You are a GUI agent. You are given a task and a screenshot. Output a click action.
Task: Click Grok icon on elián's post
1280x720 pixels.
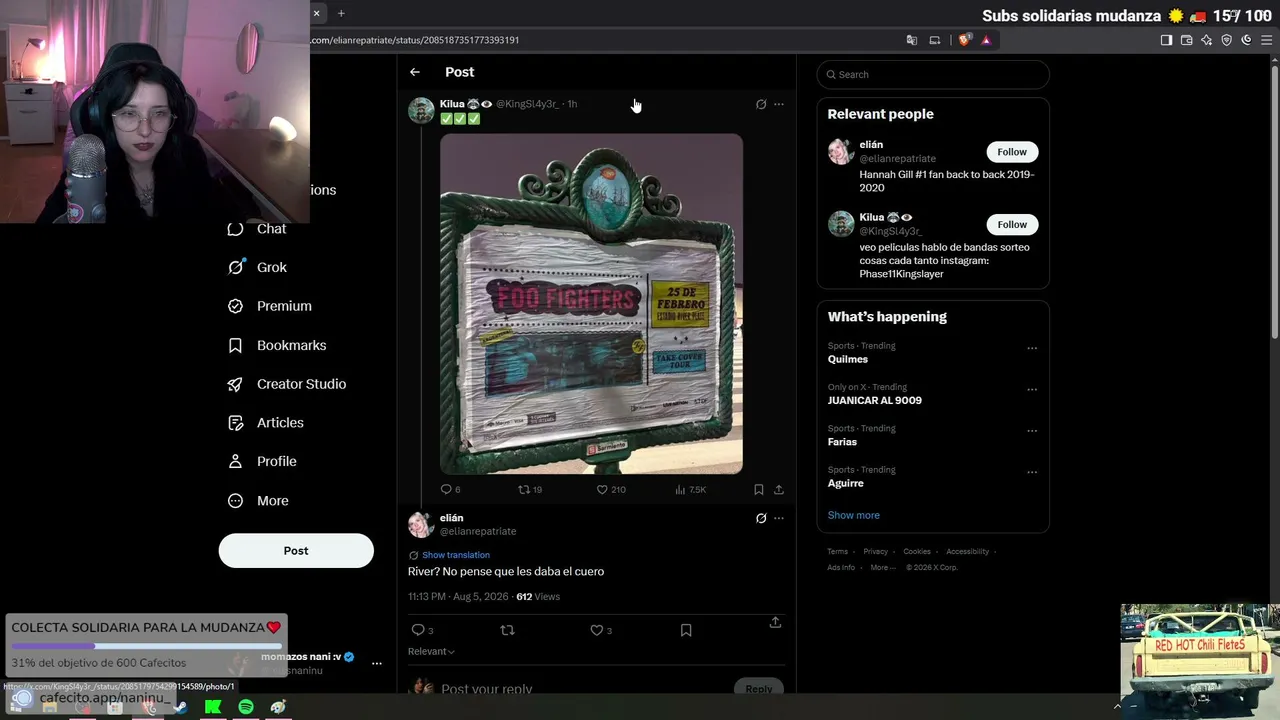click(x=761, y=518)
